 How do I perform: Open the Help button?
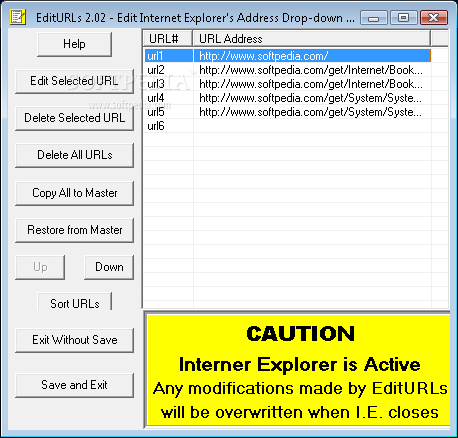pyautogui.click(x=74, y=44)
